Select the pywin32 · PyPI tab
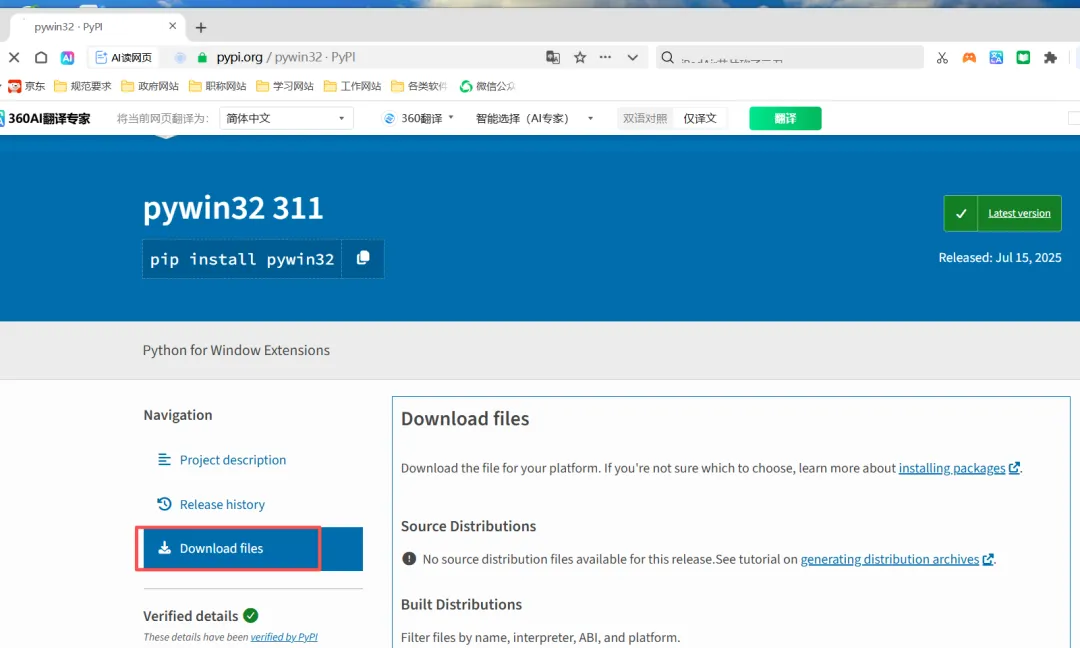 tap(96, 27)
